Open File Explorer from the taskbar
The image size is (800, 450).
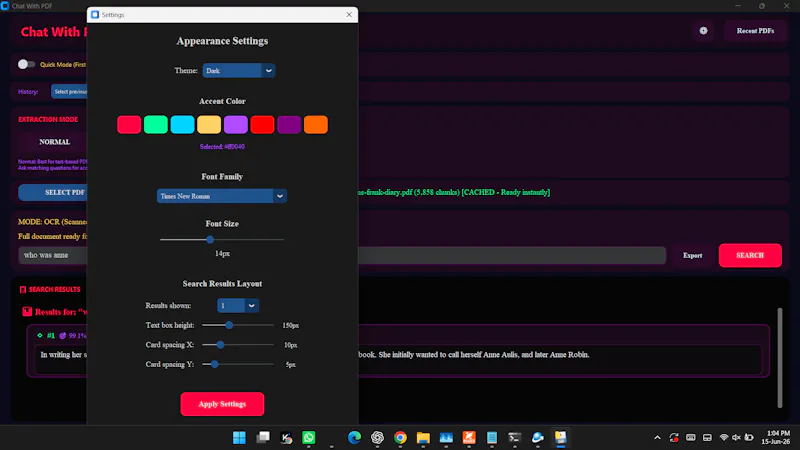(423, 437)
